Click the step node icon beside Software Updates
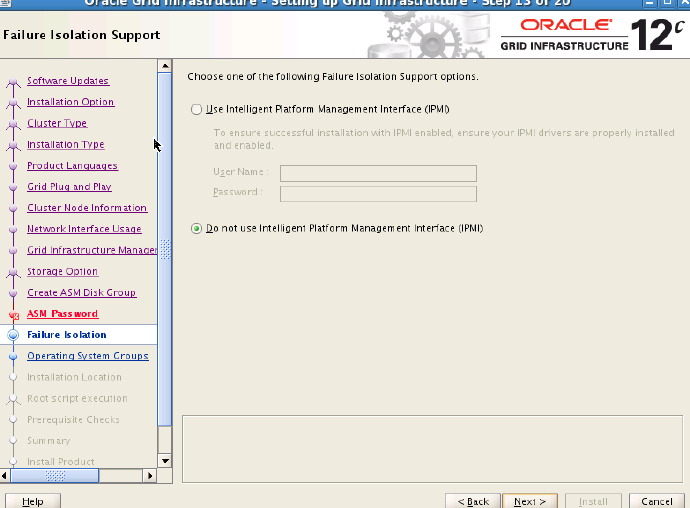Viewport: 690px width, 508px height. [13, 81]
